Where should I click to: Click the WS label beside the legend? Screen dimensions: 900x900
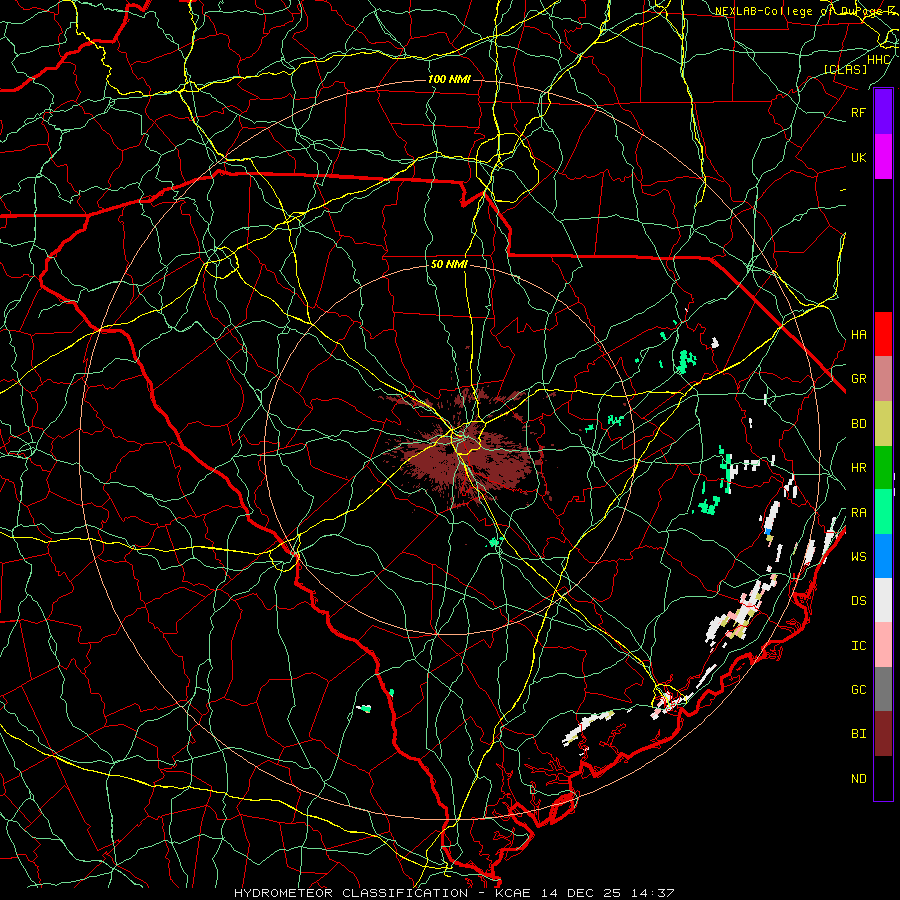click(x=858, y=556)
